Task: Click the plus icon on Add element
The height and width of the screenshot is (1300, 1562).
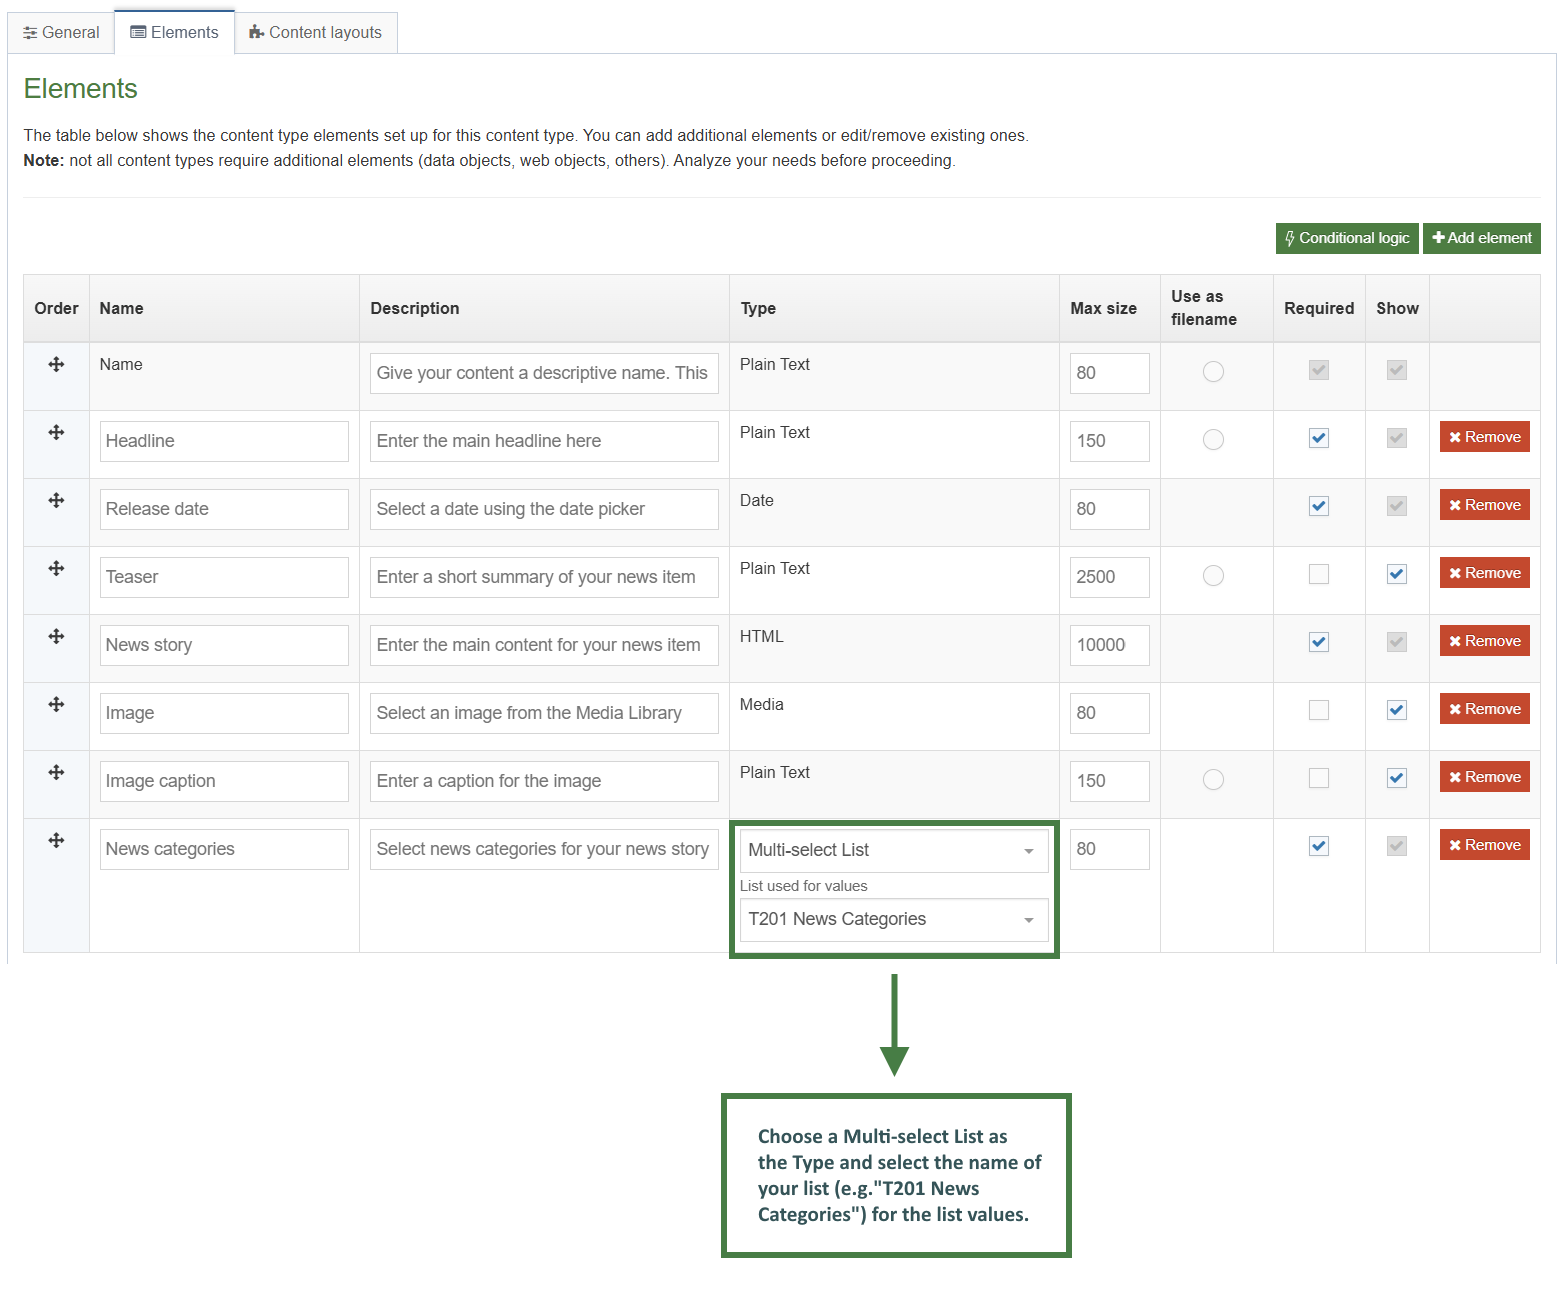Action: click(1438, 238)
